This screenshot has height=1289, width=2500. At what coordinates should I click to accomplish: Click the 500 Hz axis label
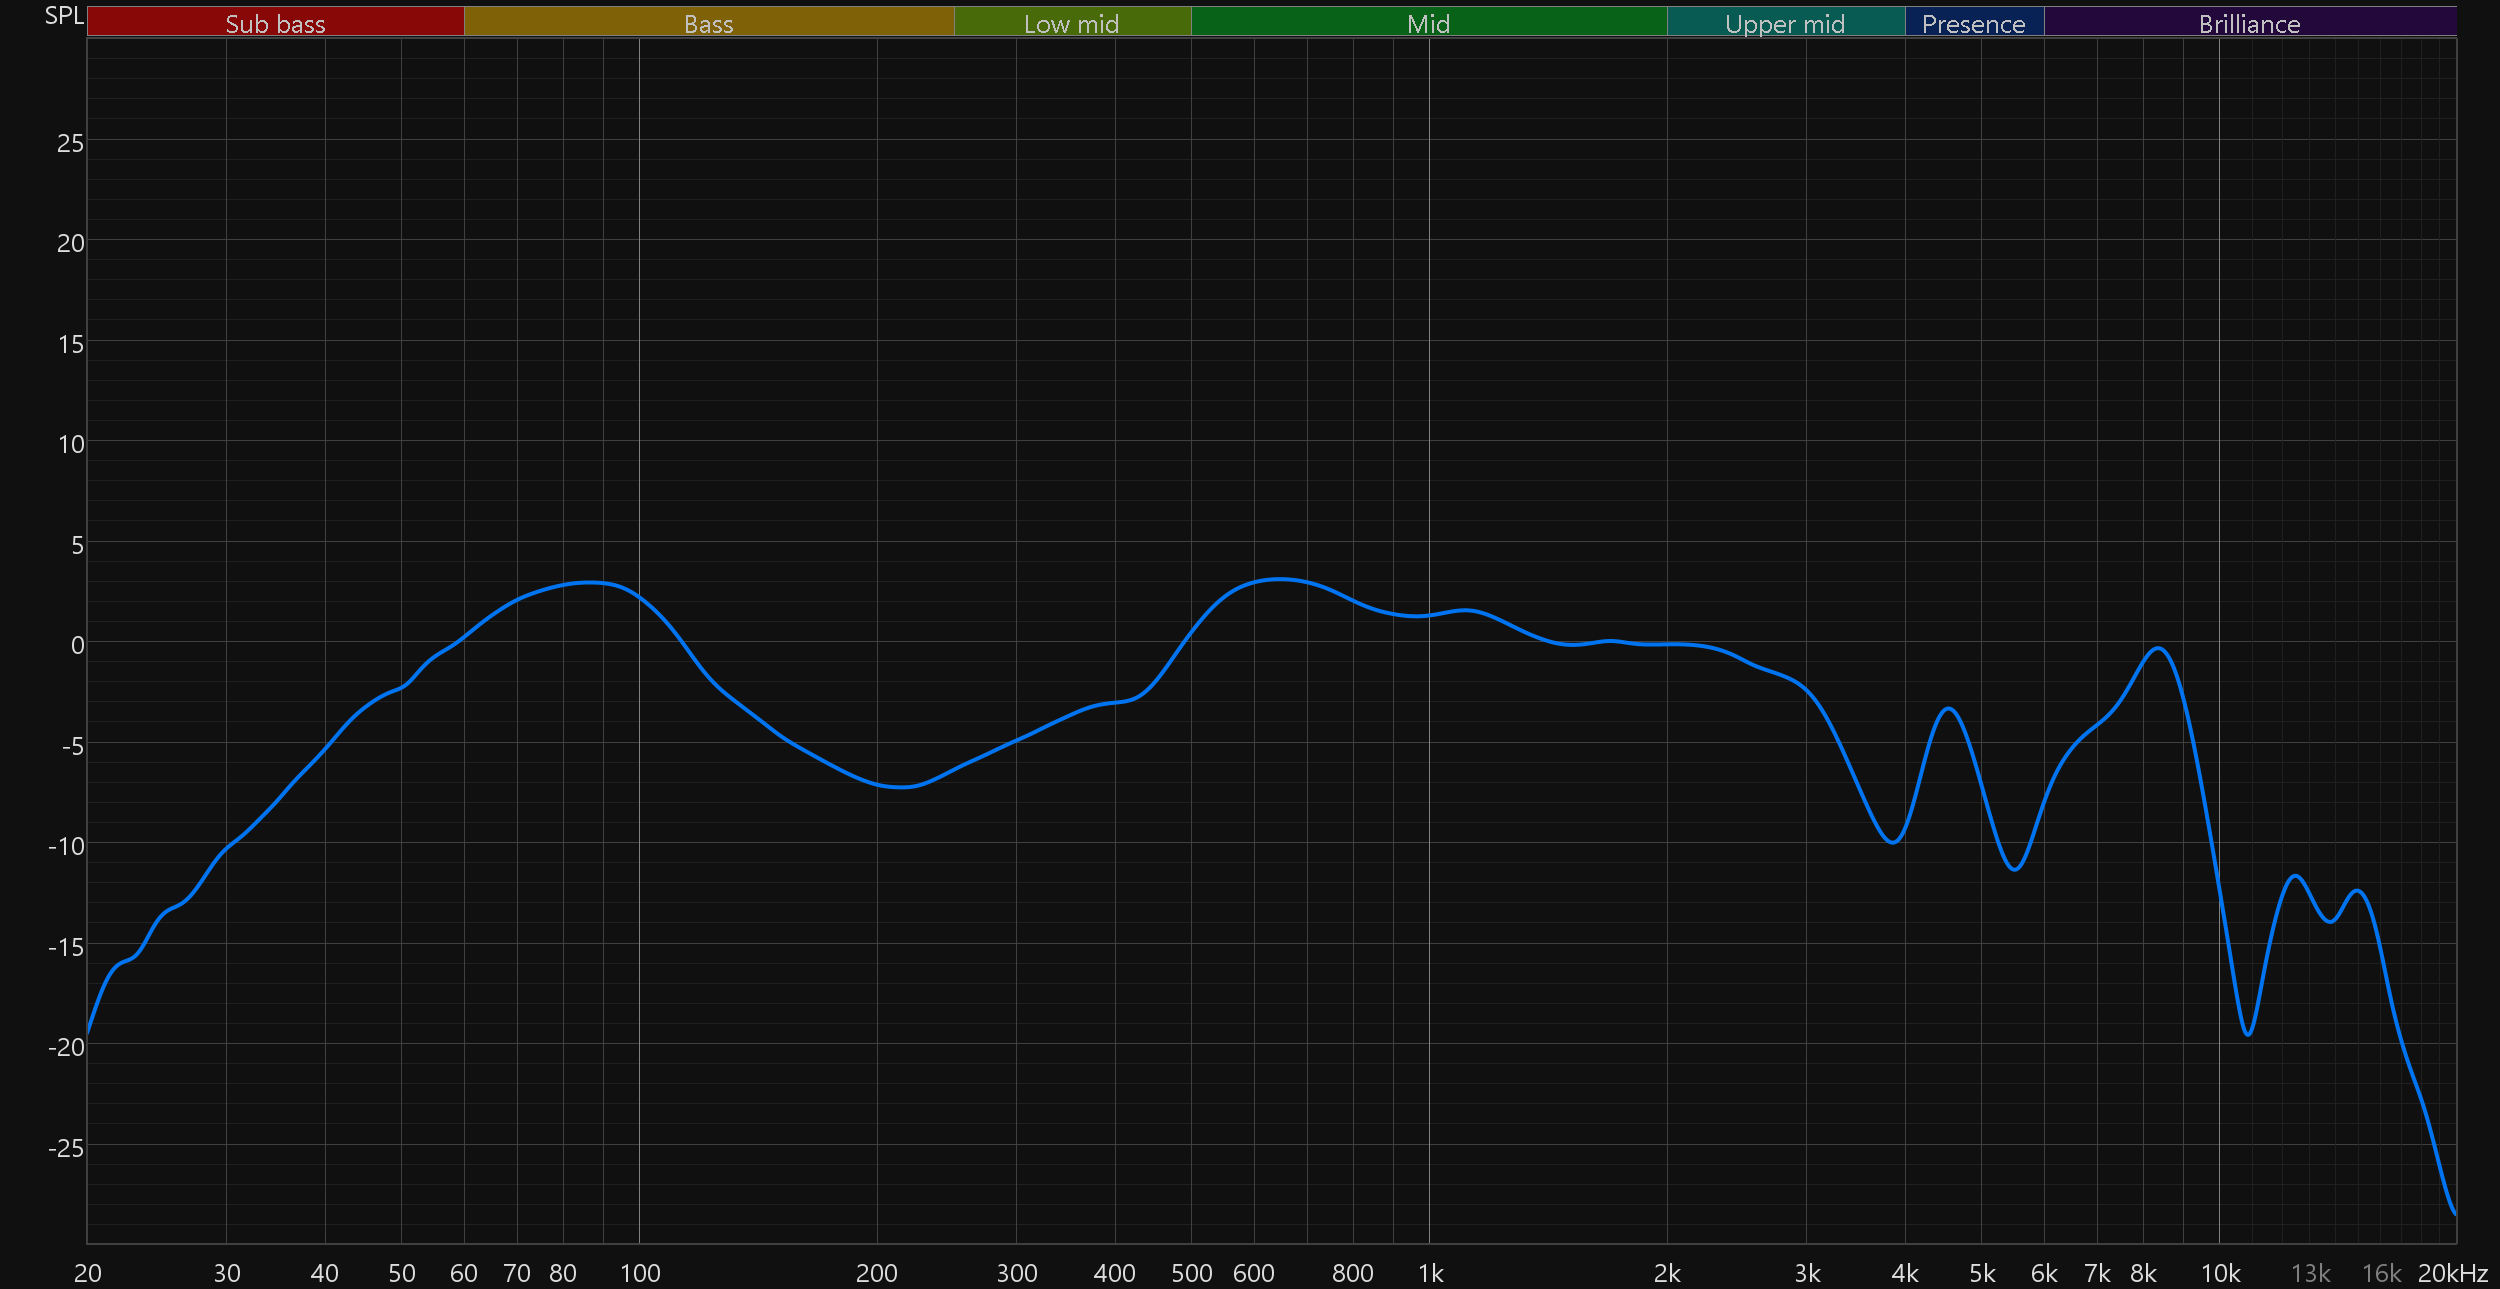pos(1191,1273)
